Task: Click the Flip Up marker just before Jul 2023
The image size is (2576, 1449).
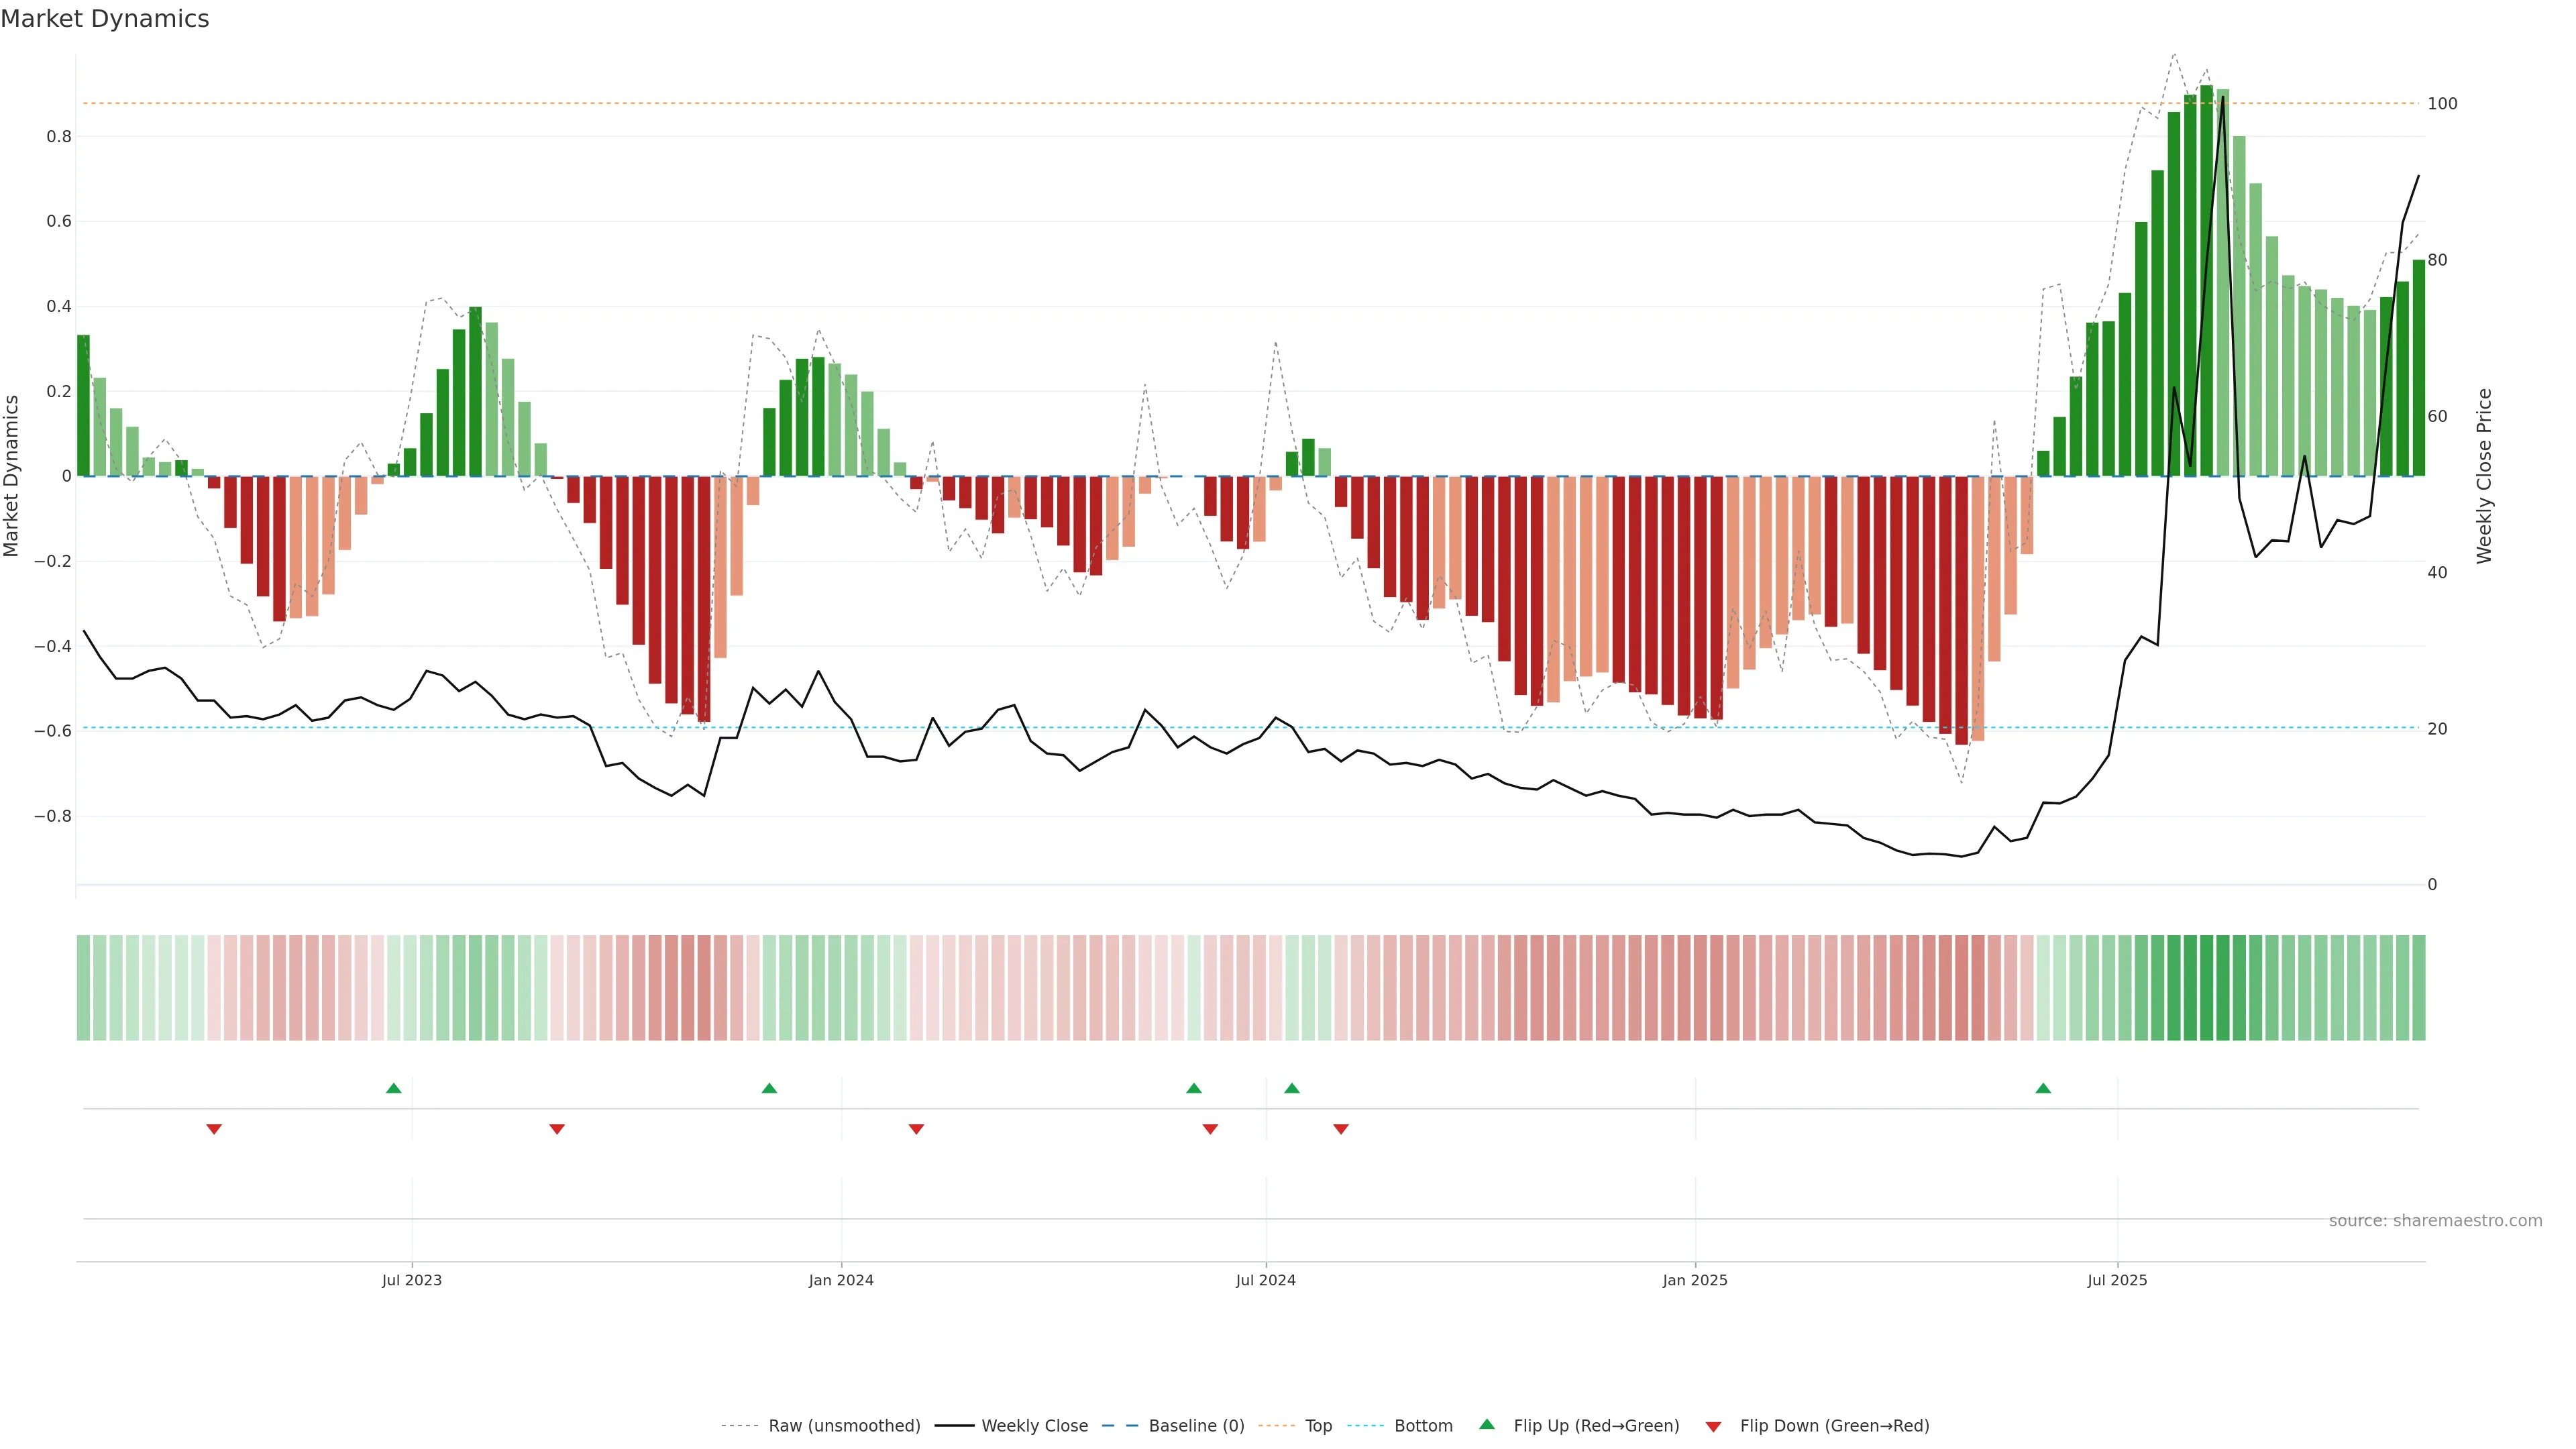Action: (x=393, y=1088)
